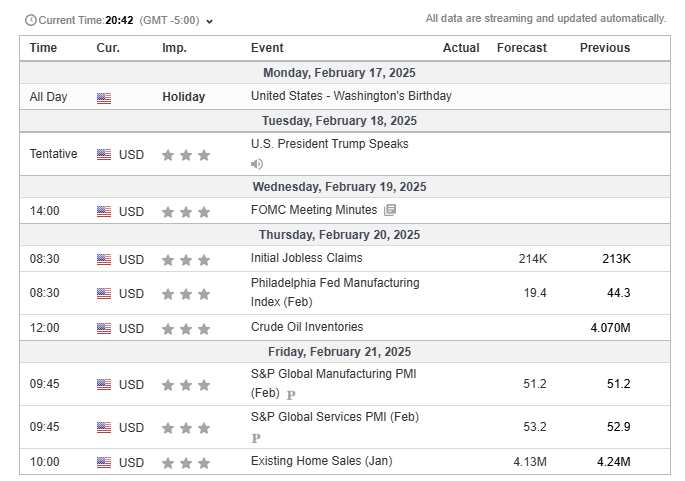Open the GMT -5:00 timezone dropdown arrow
The image size is (685, 481).
click(x=210, y=21)
